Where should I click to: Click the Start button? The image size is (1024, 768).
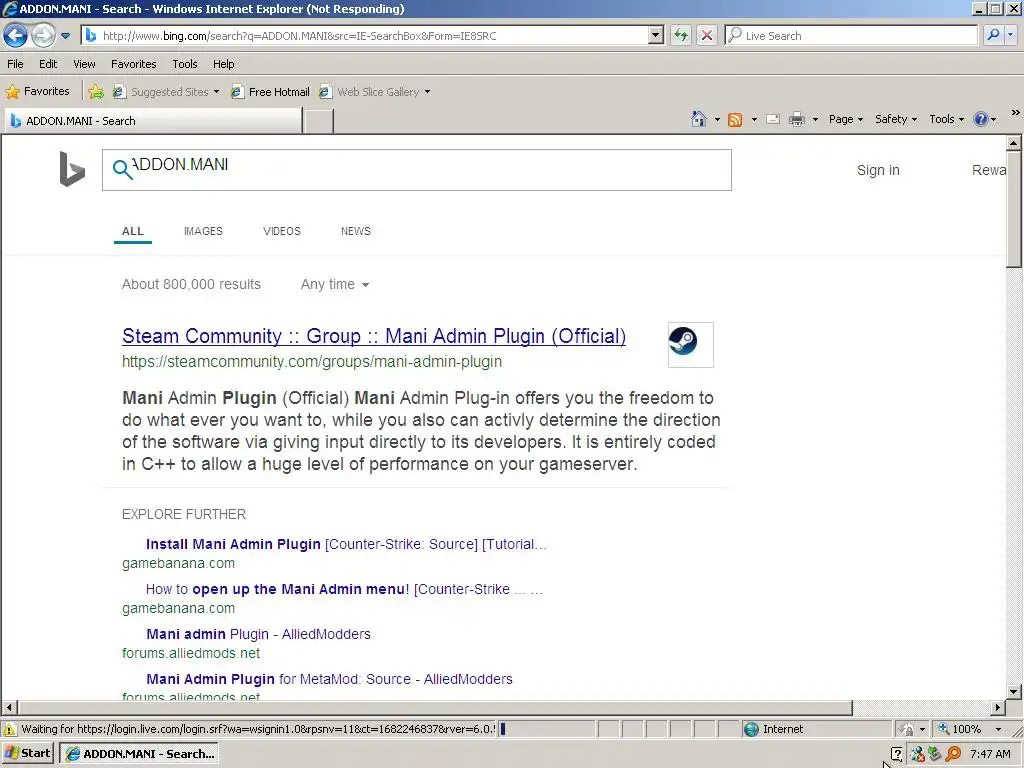point(27,753)
